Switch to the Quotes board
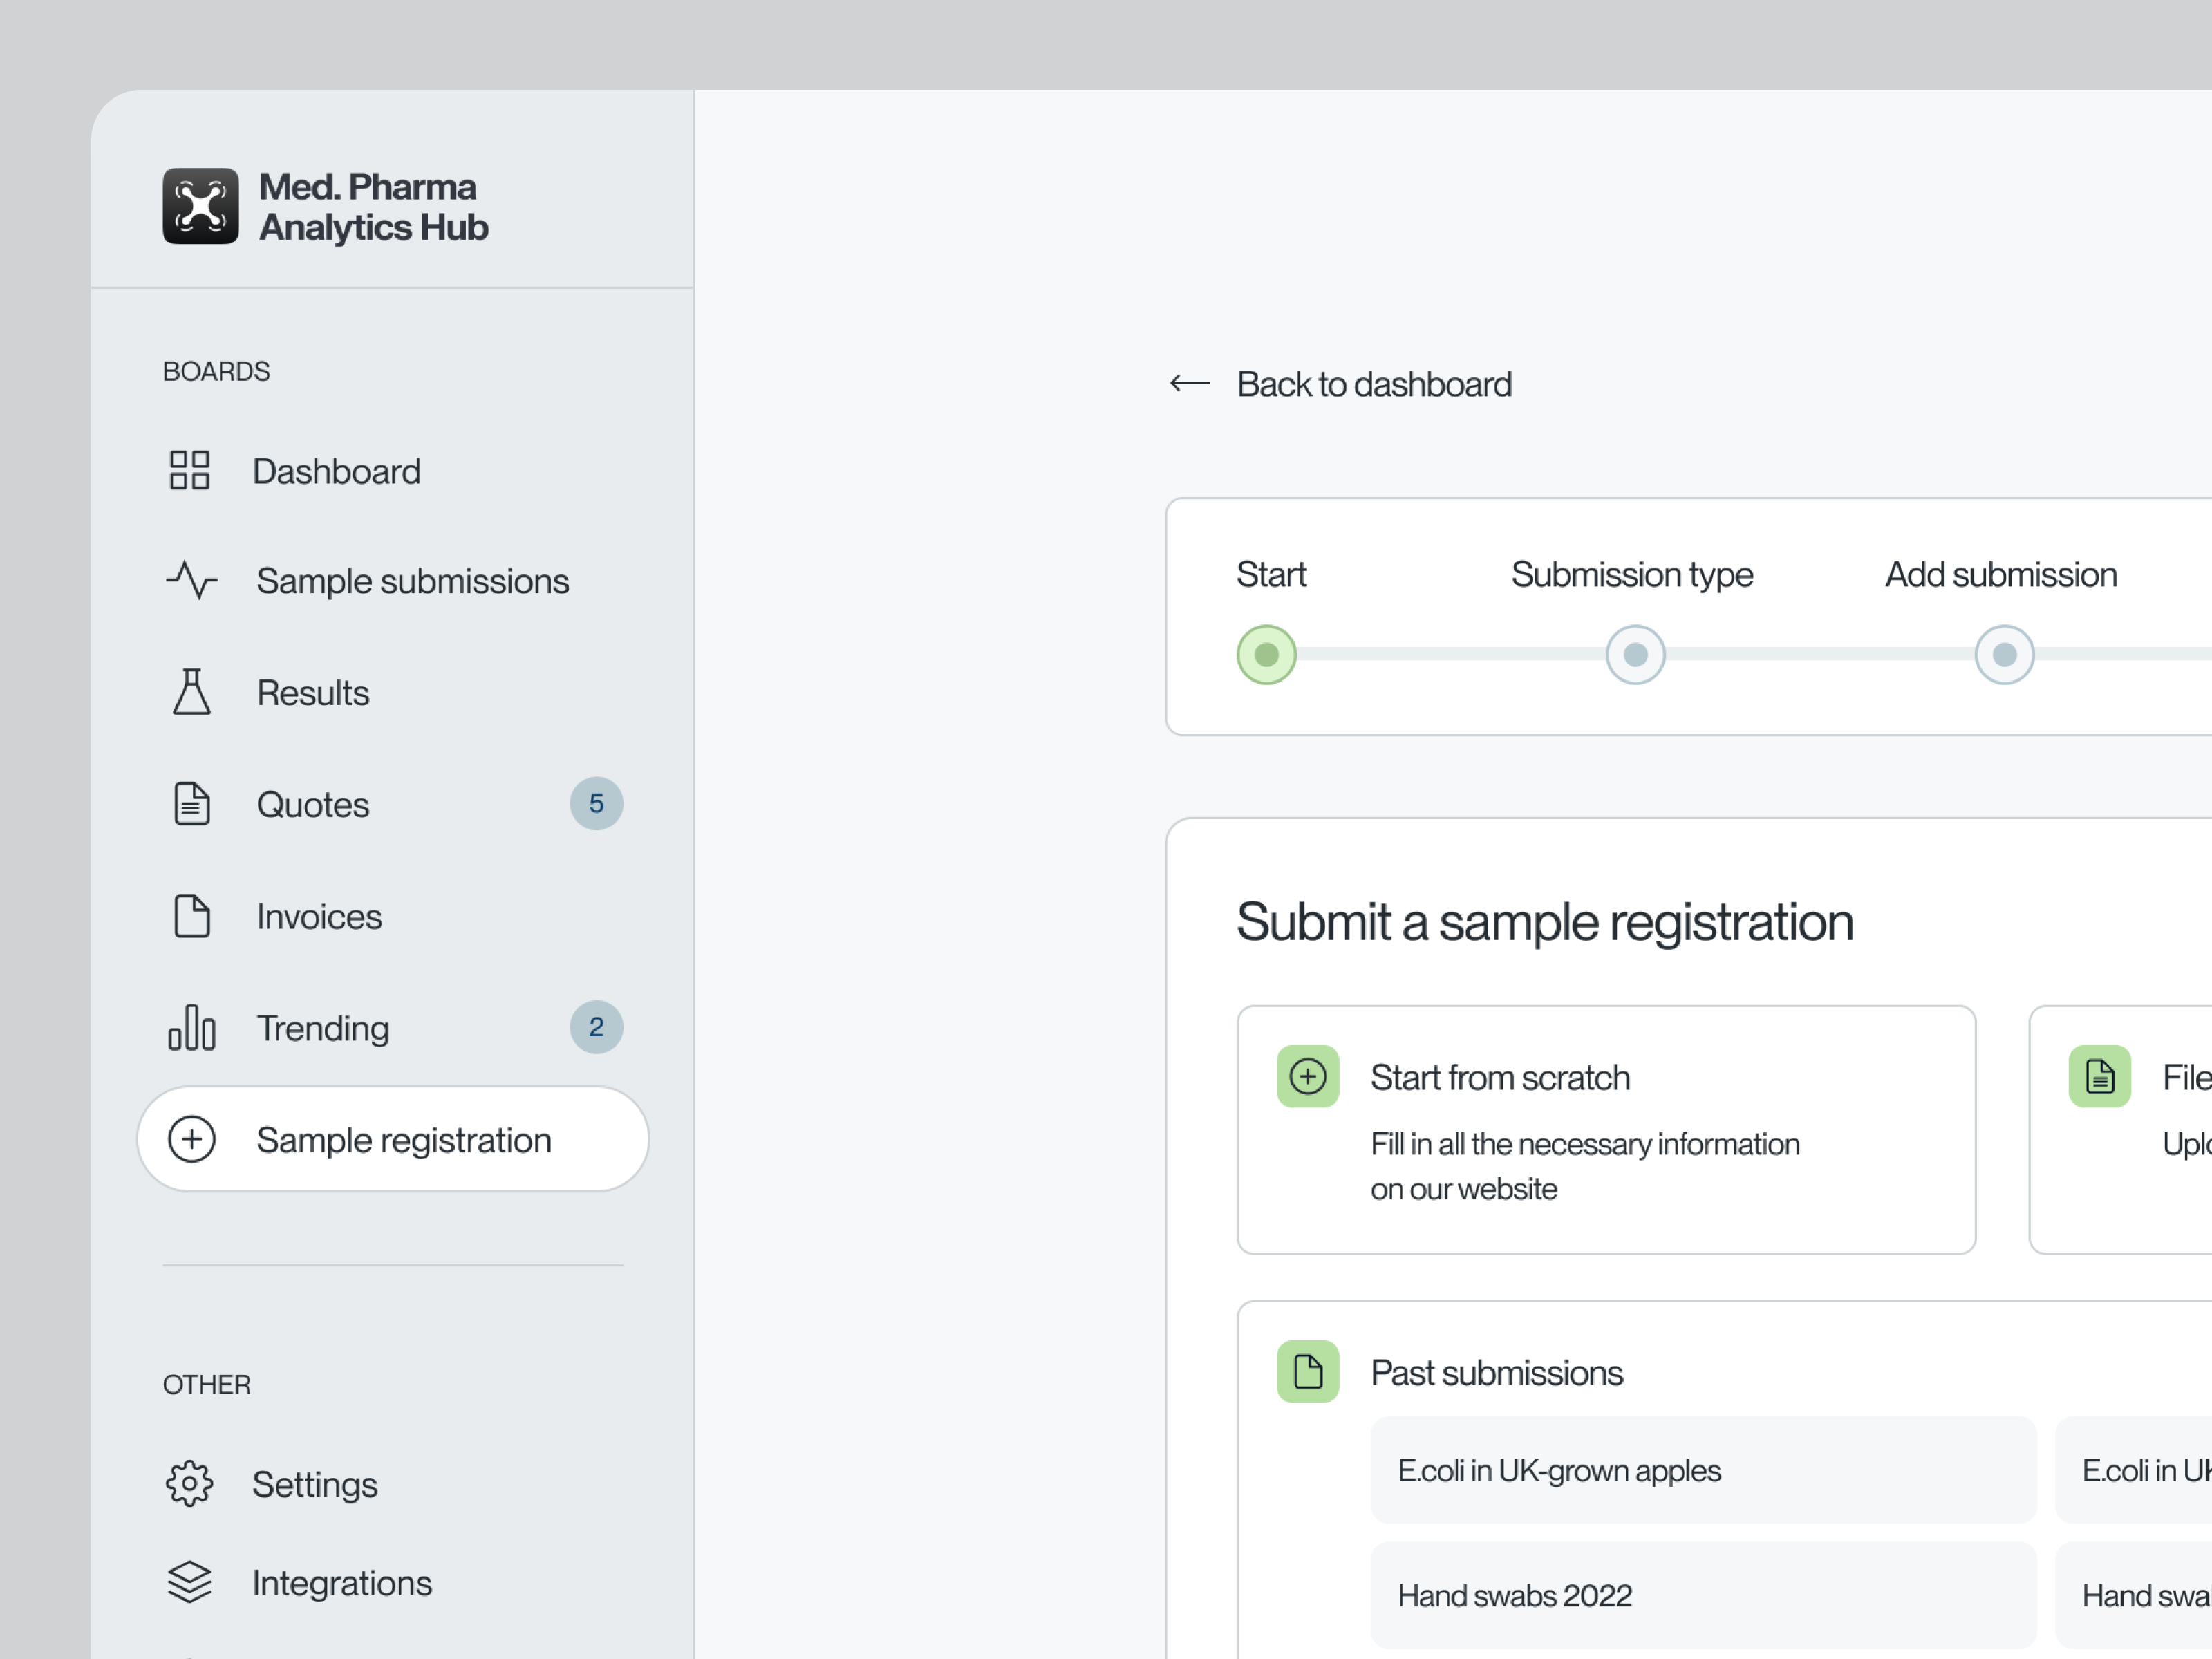Screen dimensions: 2212x1659 click(313, 803)
